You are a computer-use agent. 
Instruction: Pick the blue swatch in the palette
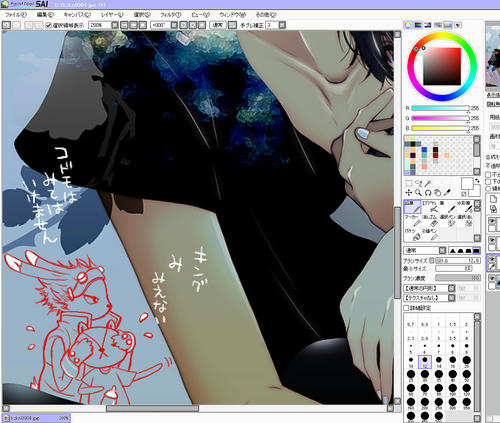424,150
